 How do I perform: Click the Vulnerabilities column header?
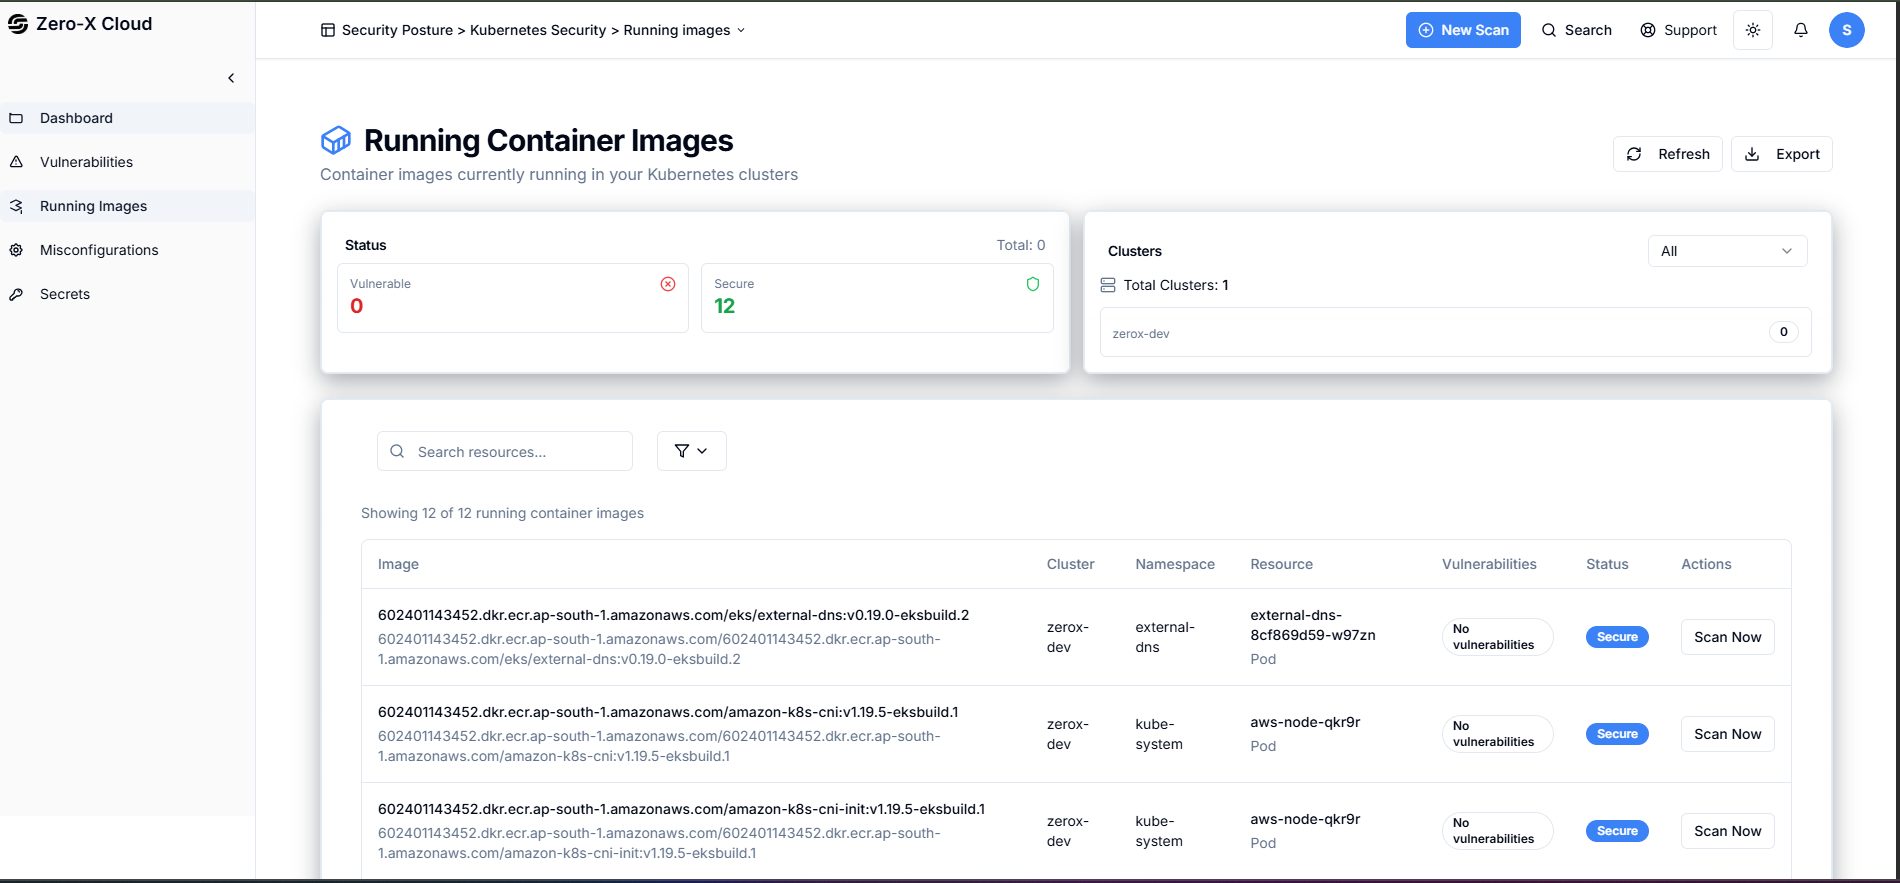coord(1489,564)
